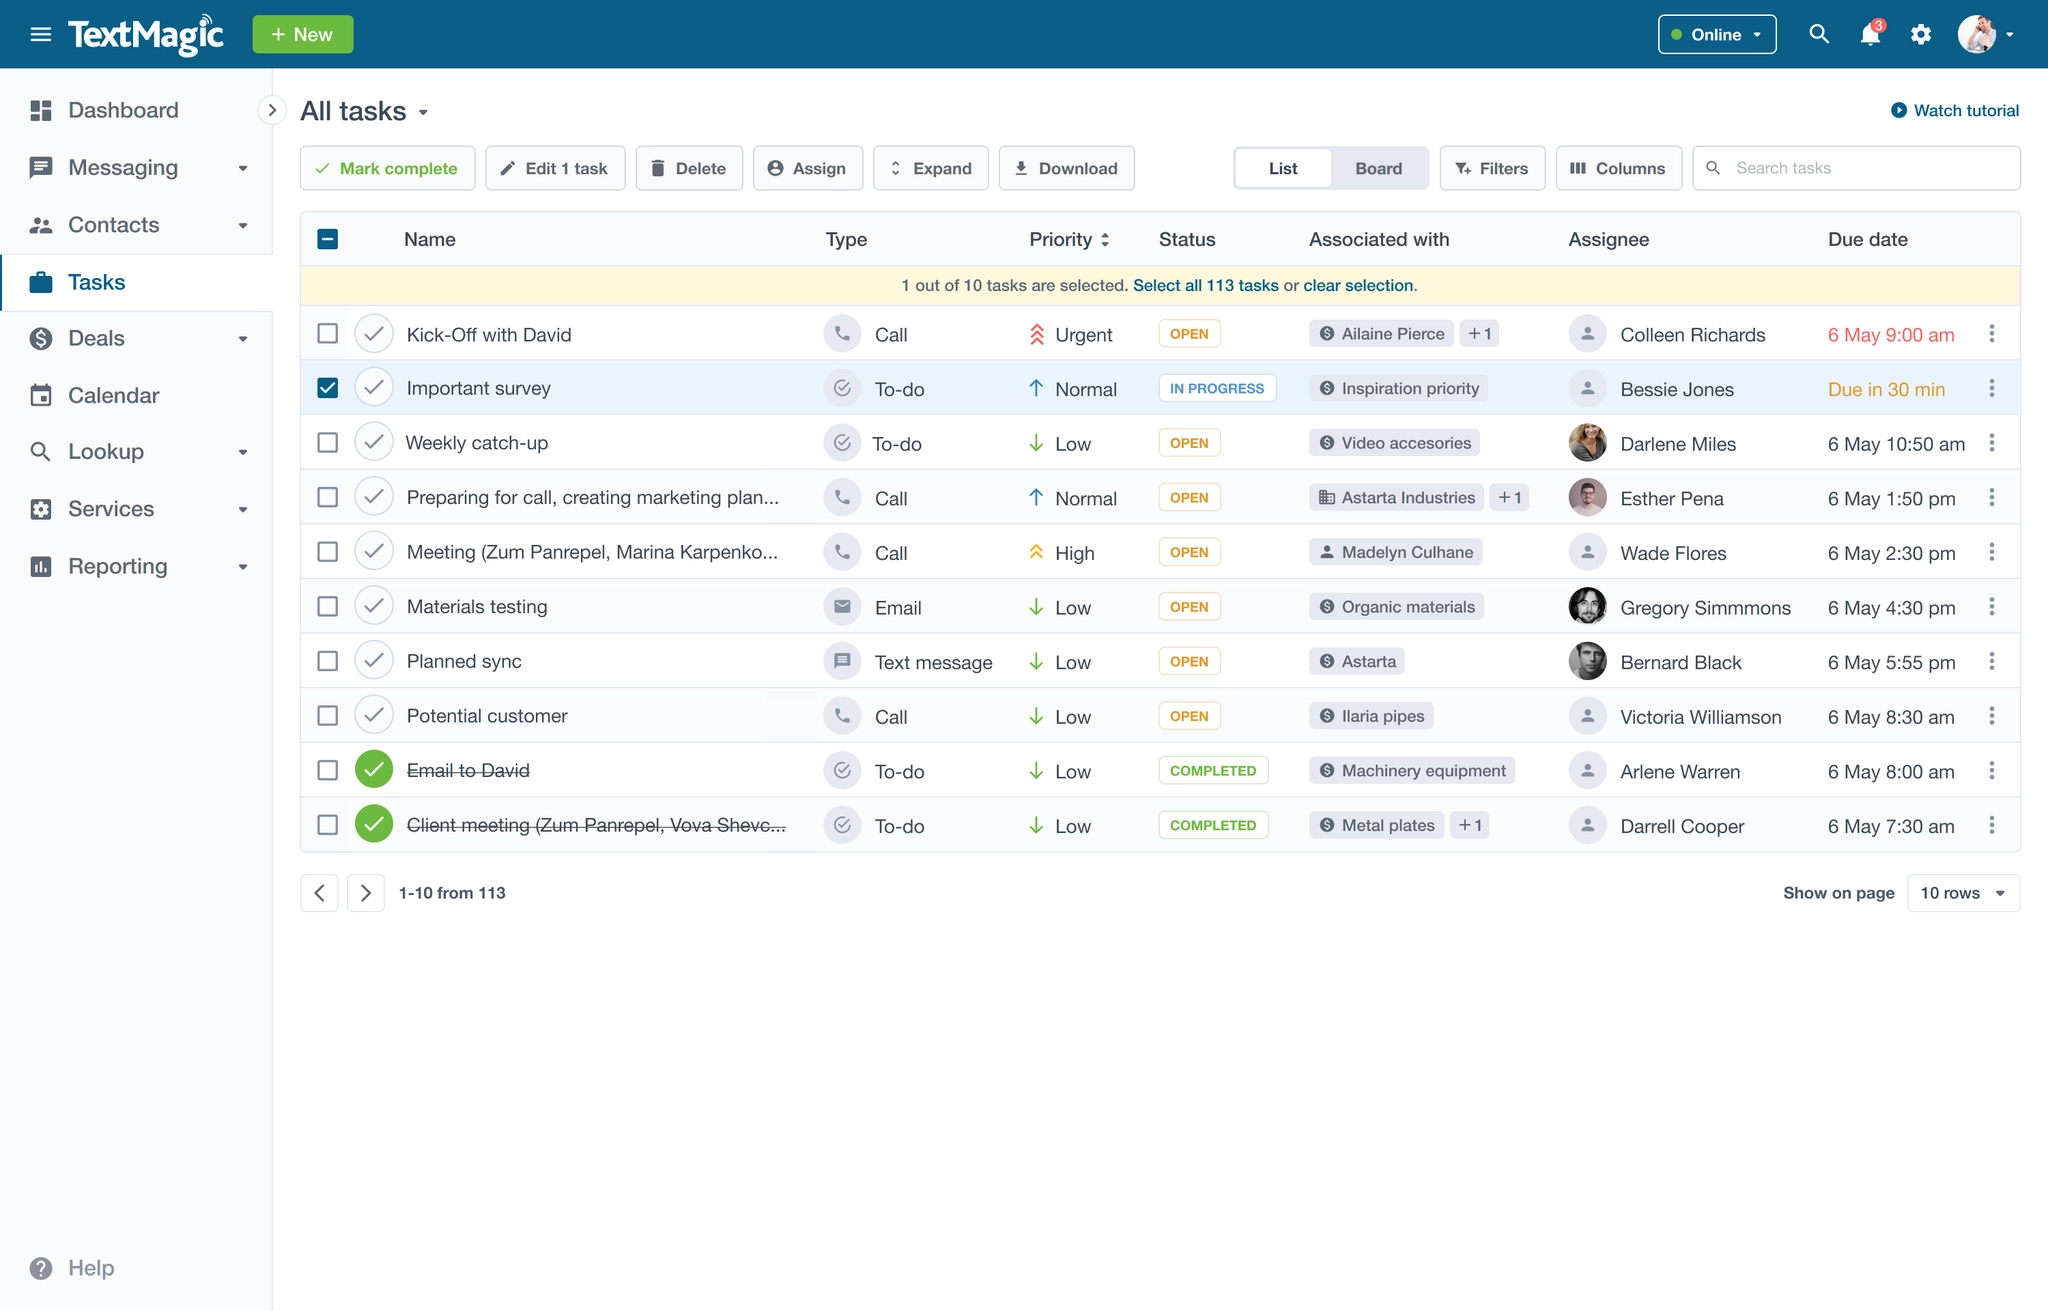The height and width of the screenshot is (1311, 2048).
Task: Click the header search magnifier icon
Action: (x=1818, y=35)
